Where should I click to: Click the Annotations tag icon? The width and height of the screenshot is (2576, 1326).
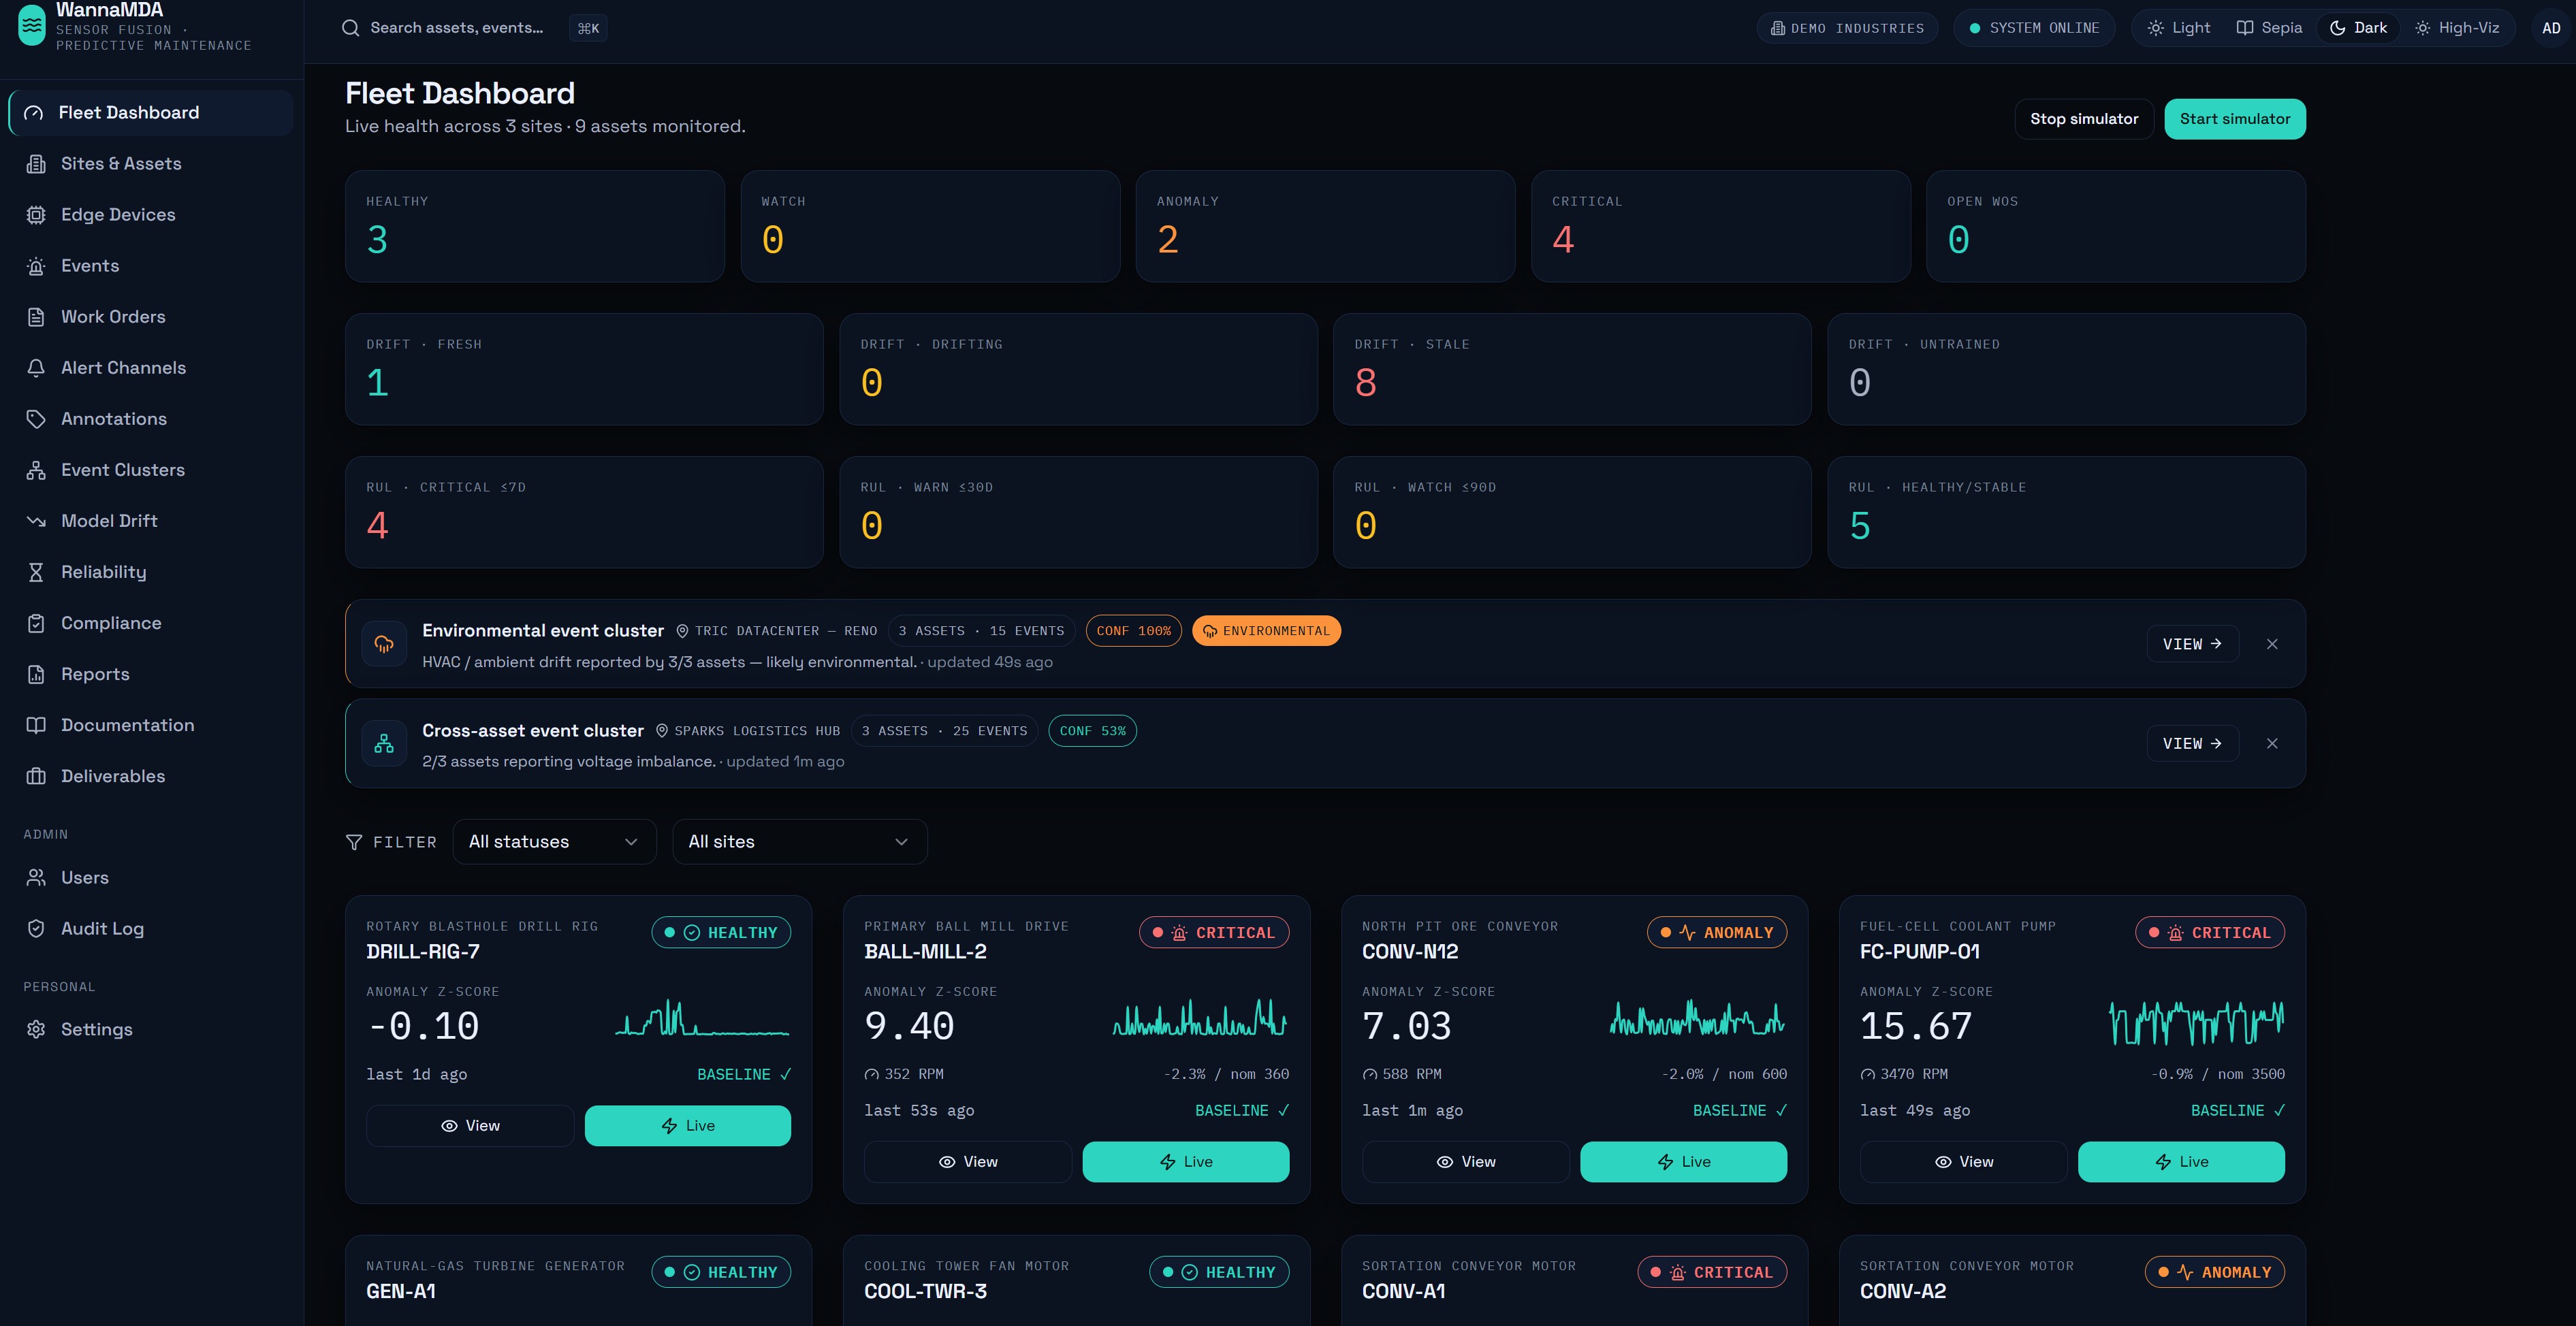click(36, 419)
